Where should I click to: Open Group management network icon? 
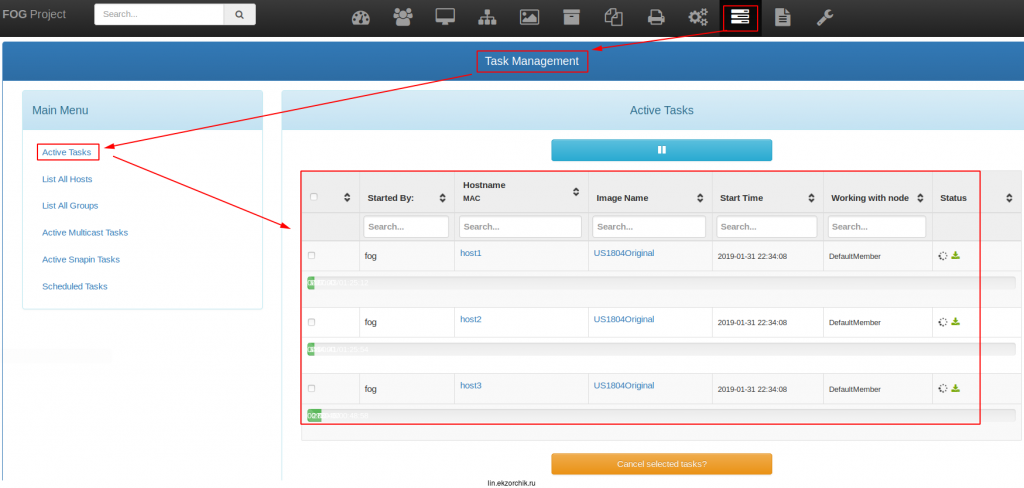pos(487,17)
